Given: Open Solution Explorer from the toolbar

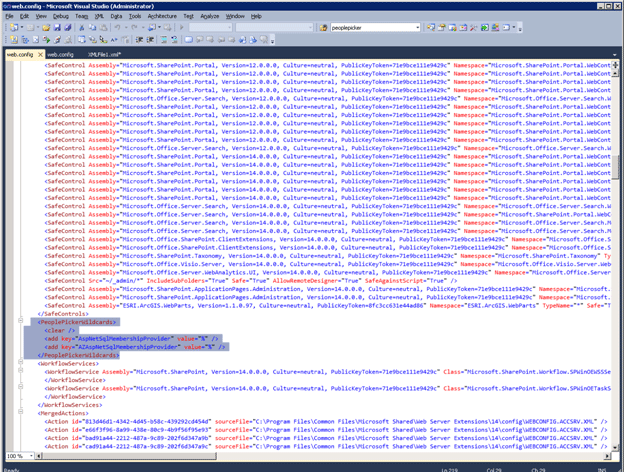Looking at the screenshot, I should [x=431, y=27].
